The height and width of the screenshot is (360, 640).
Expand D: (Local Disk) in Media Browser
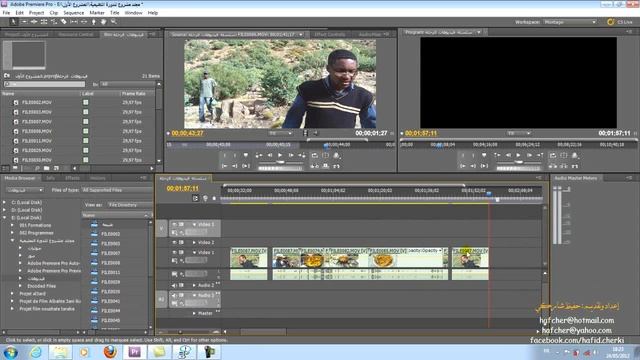click(x=4, y=210)
